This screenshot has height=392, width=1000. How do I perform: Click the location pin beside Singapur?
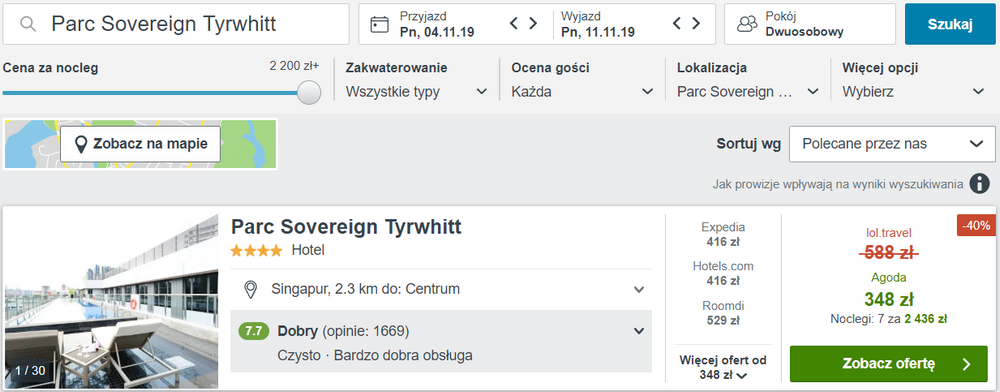coord(251,289)
